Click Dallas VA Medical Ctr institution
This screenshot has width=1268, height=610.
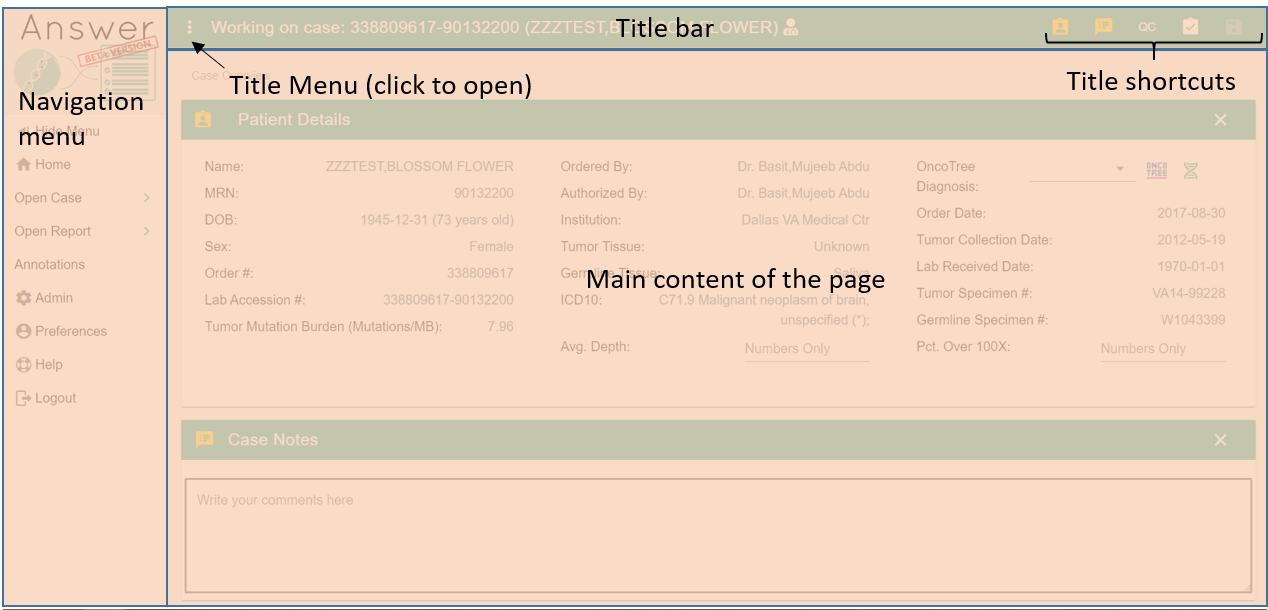coord(805,220)
